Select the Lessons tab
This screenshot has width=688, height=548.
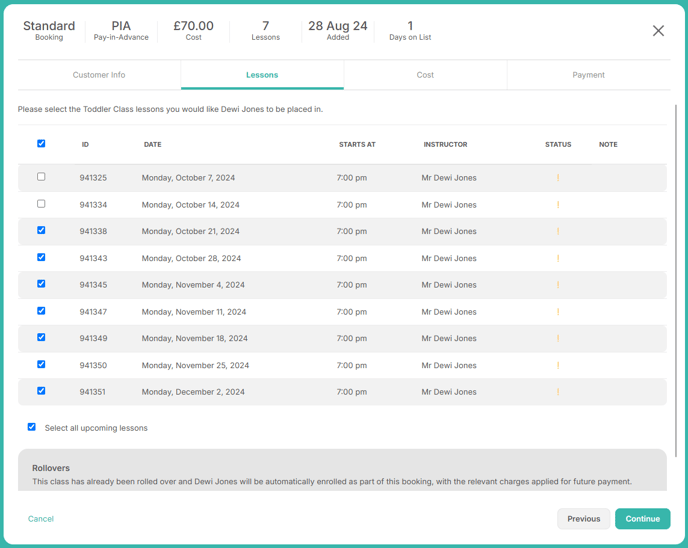(262, 75)
